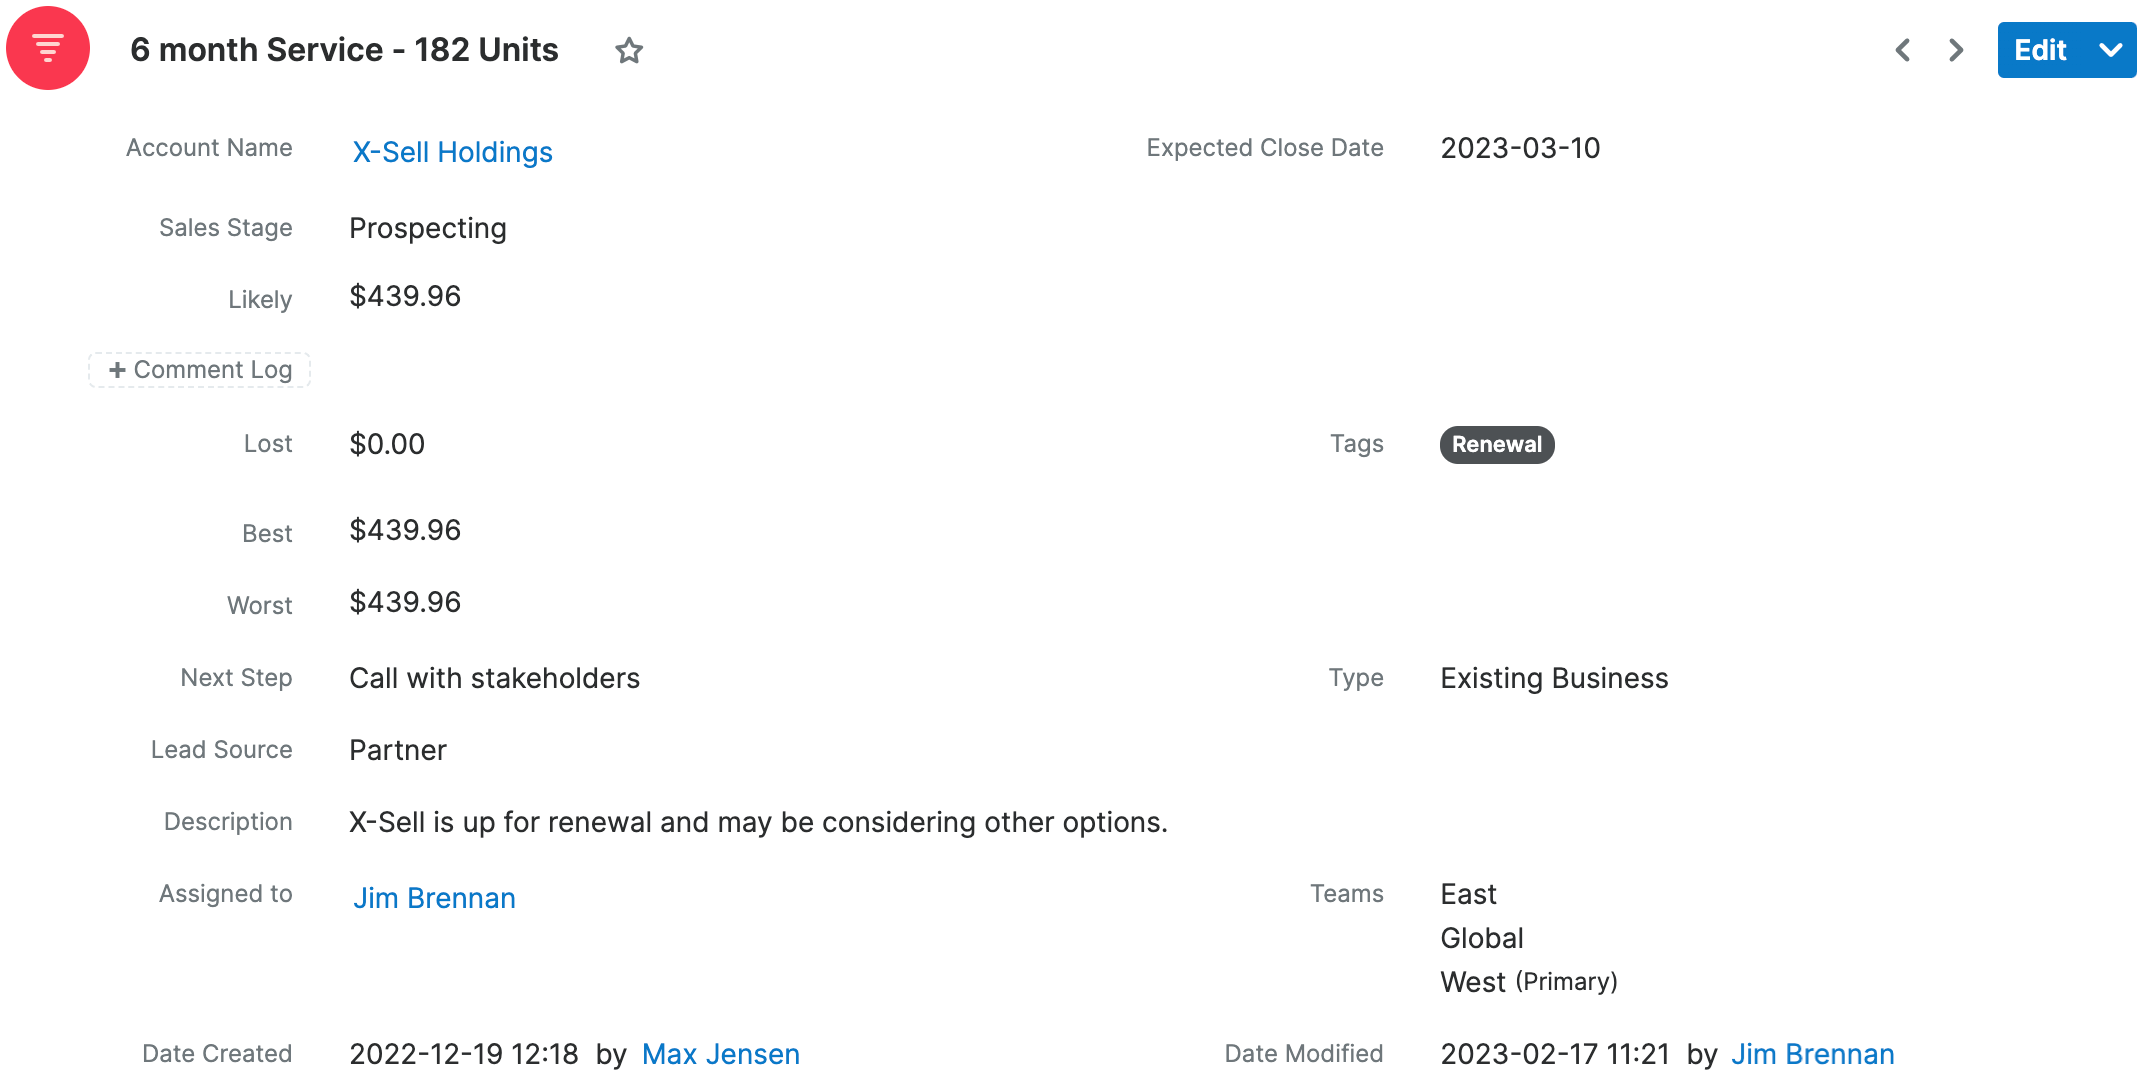
Task: Expand the Comment Log section
Action: [212, 370]
